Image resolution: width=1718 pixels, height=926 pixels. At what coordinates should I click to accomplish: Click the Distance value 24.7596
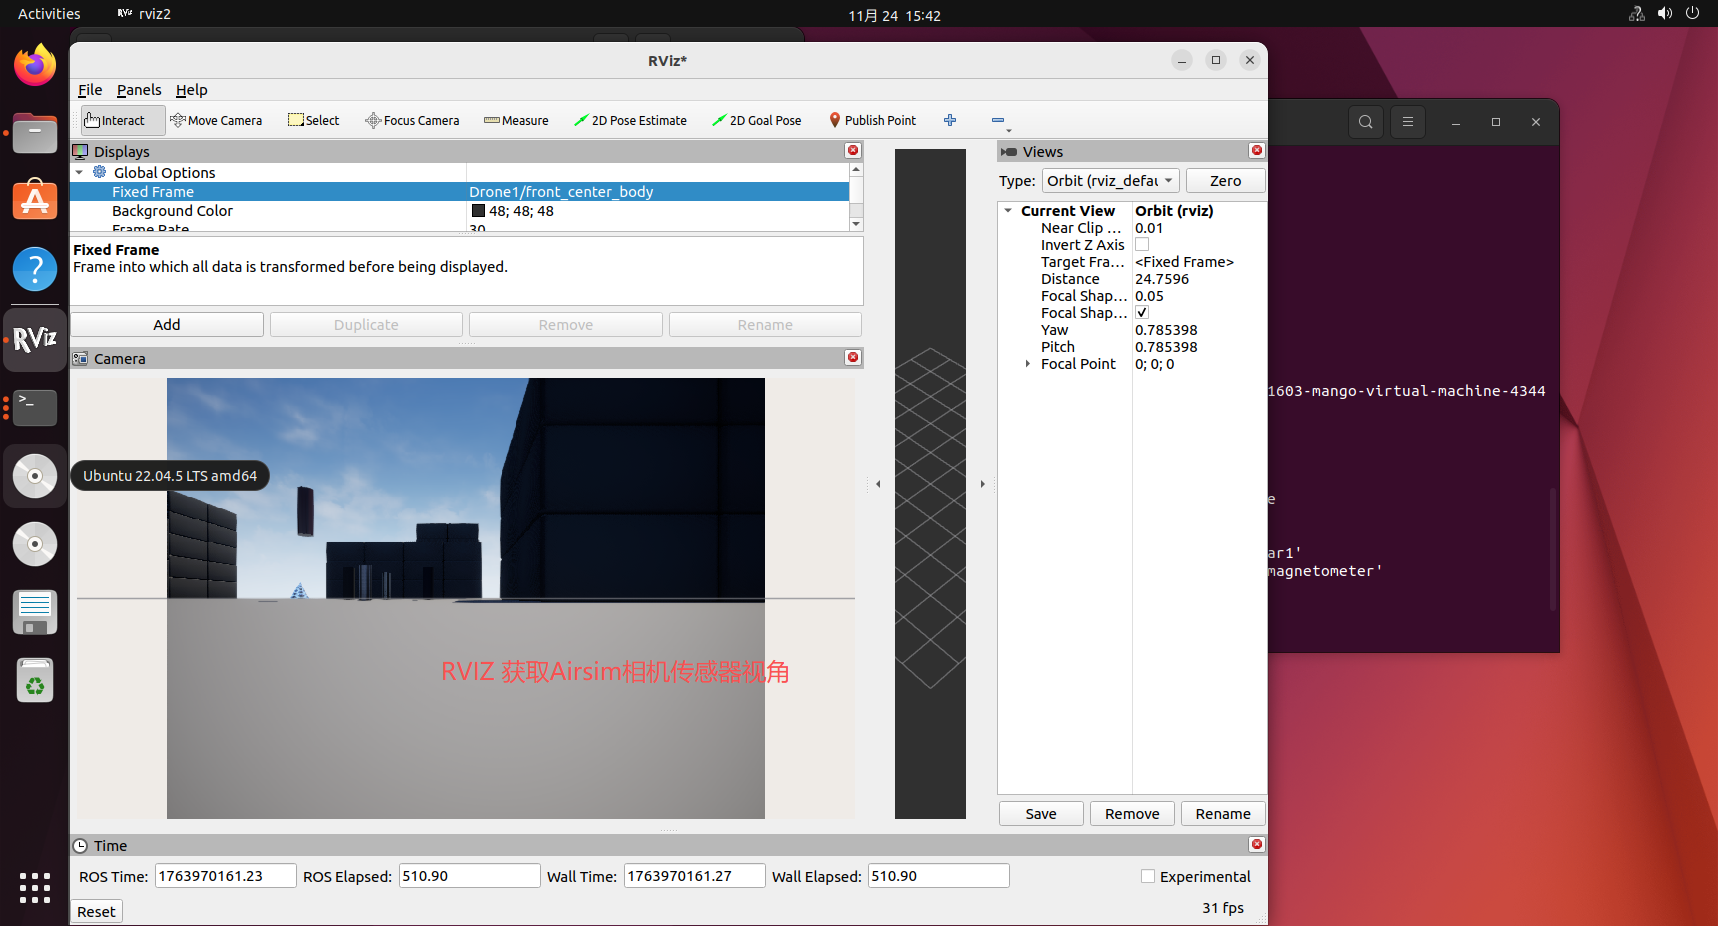point(1162,279)
